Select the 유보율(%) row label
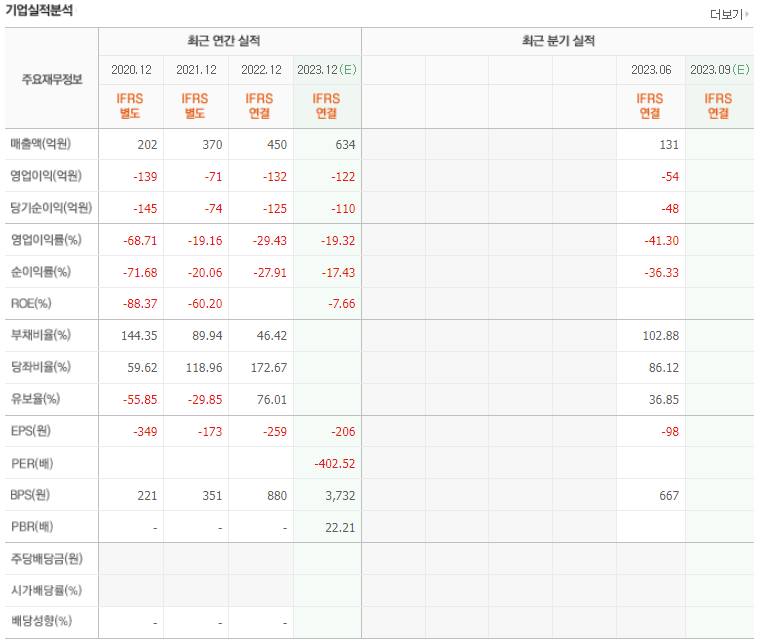Screen dimensions: 763x642 click(36, 399)
